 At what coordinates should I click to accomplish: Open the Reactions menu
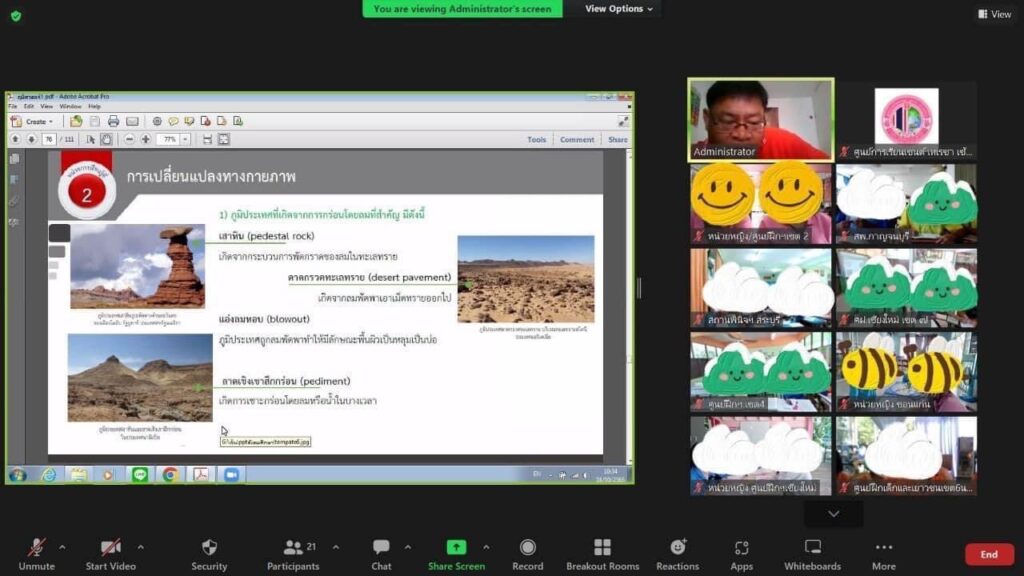pyautogui.click(x=678, y=548)
